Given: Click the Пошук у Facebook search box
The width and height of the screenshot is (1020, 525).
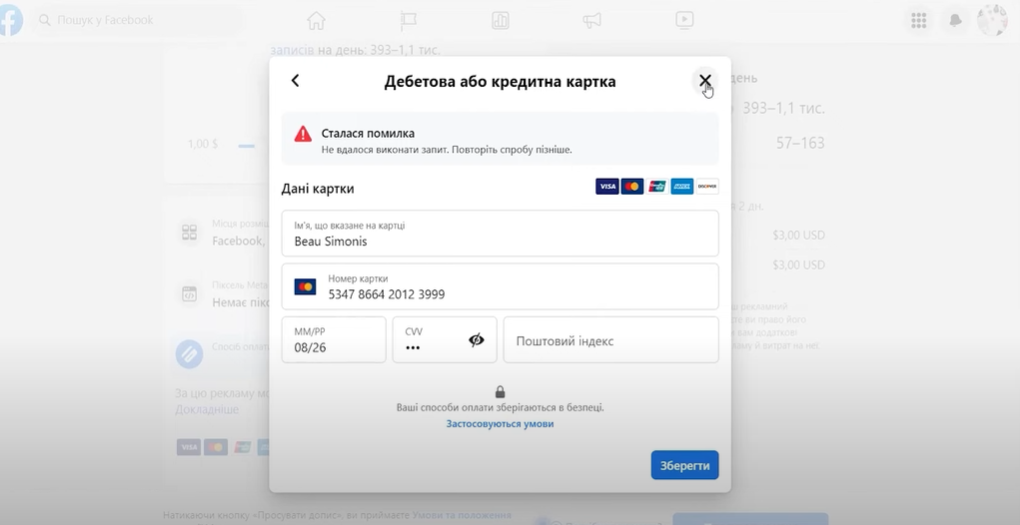Looking at the screenshot, I should tap(138, 20).
